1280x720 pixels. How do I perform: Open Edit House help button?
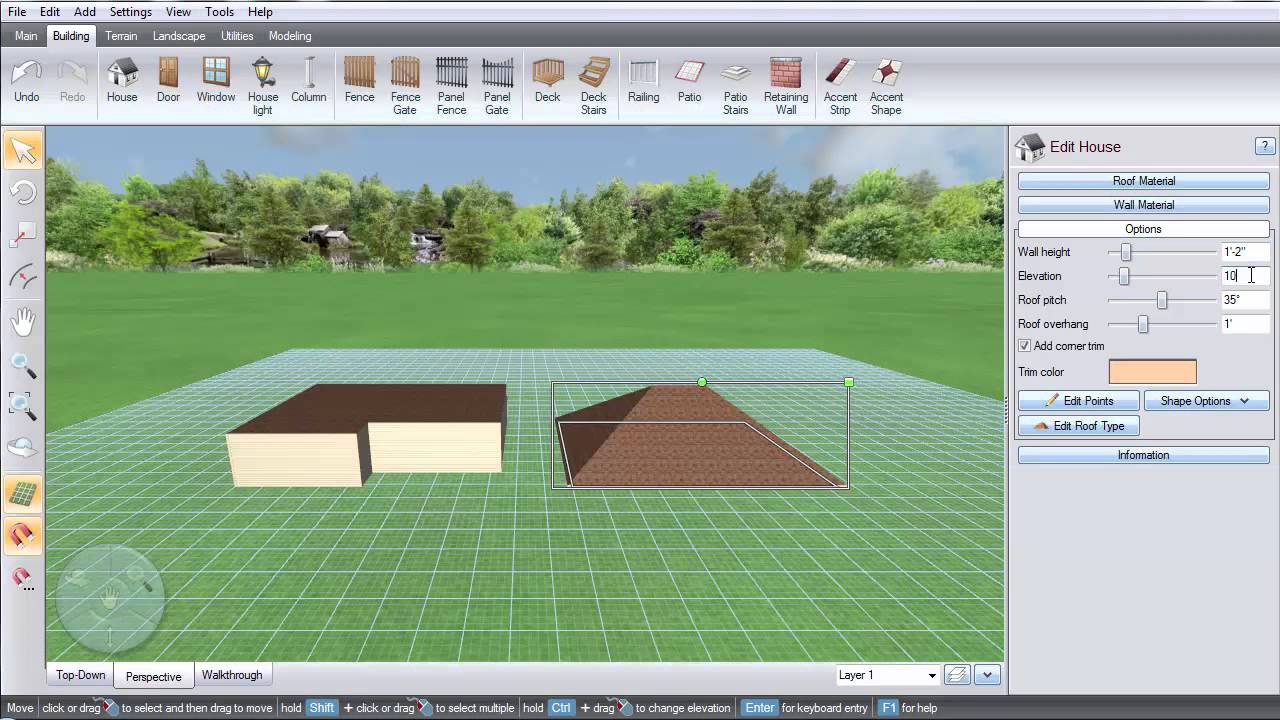pyautogui.click(x=1264, y=147)
